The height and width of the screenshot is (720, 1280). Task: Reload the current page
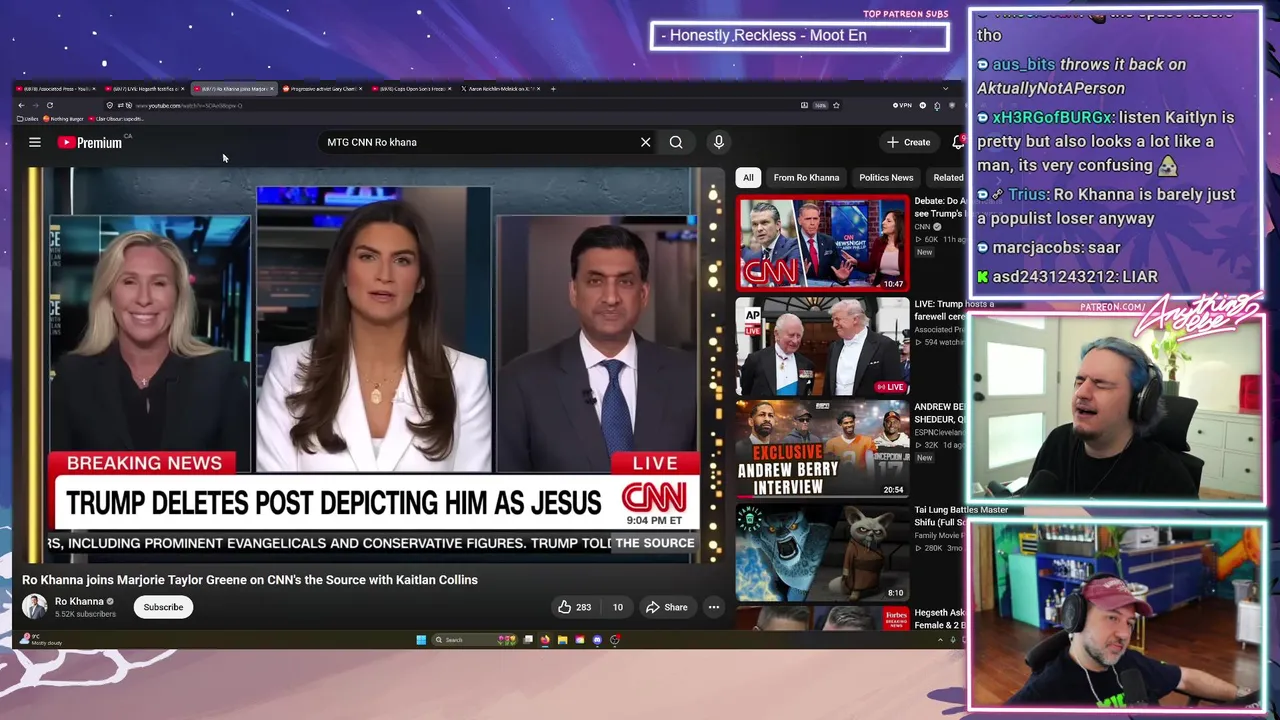click(x=50, y=105)
